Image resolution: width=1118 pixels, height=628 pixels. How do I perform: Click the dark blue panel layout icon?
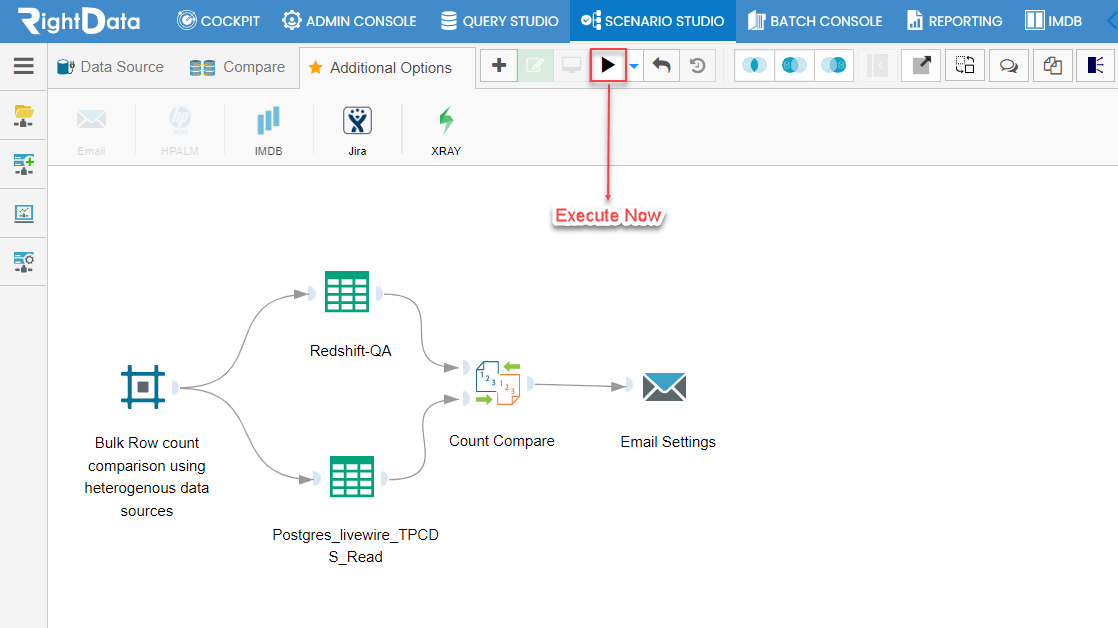tap(1096, 66)
